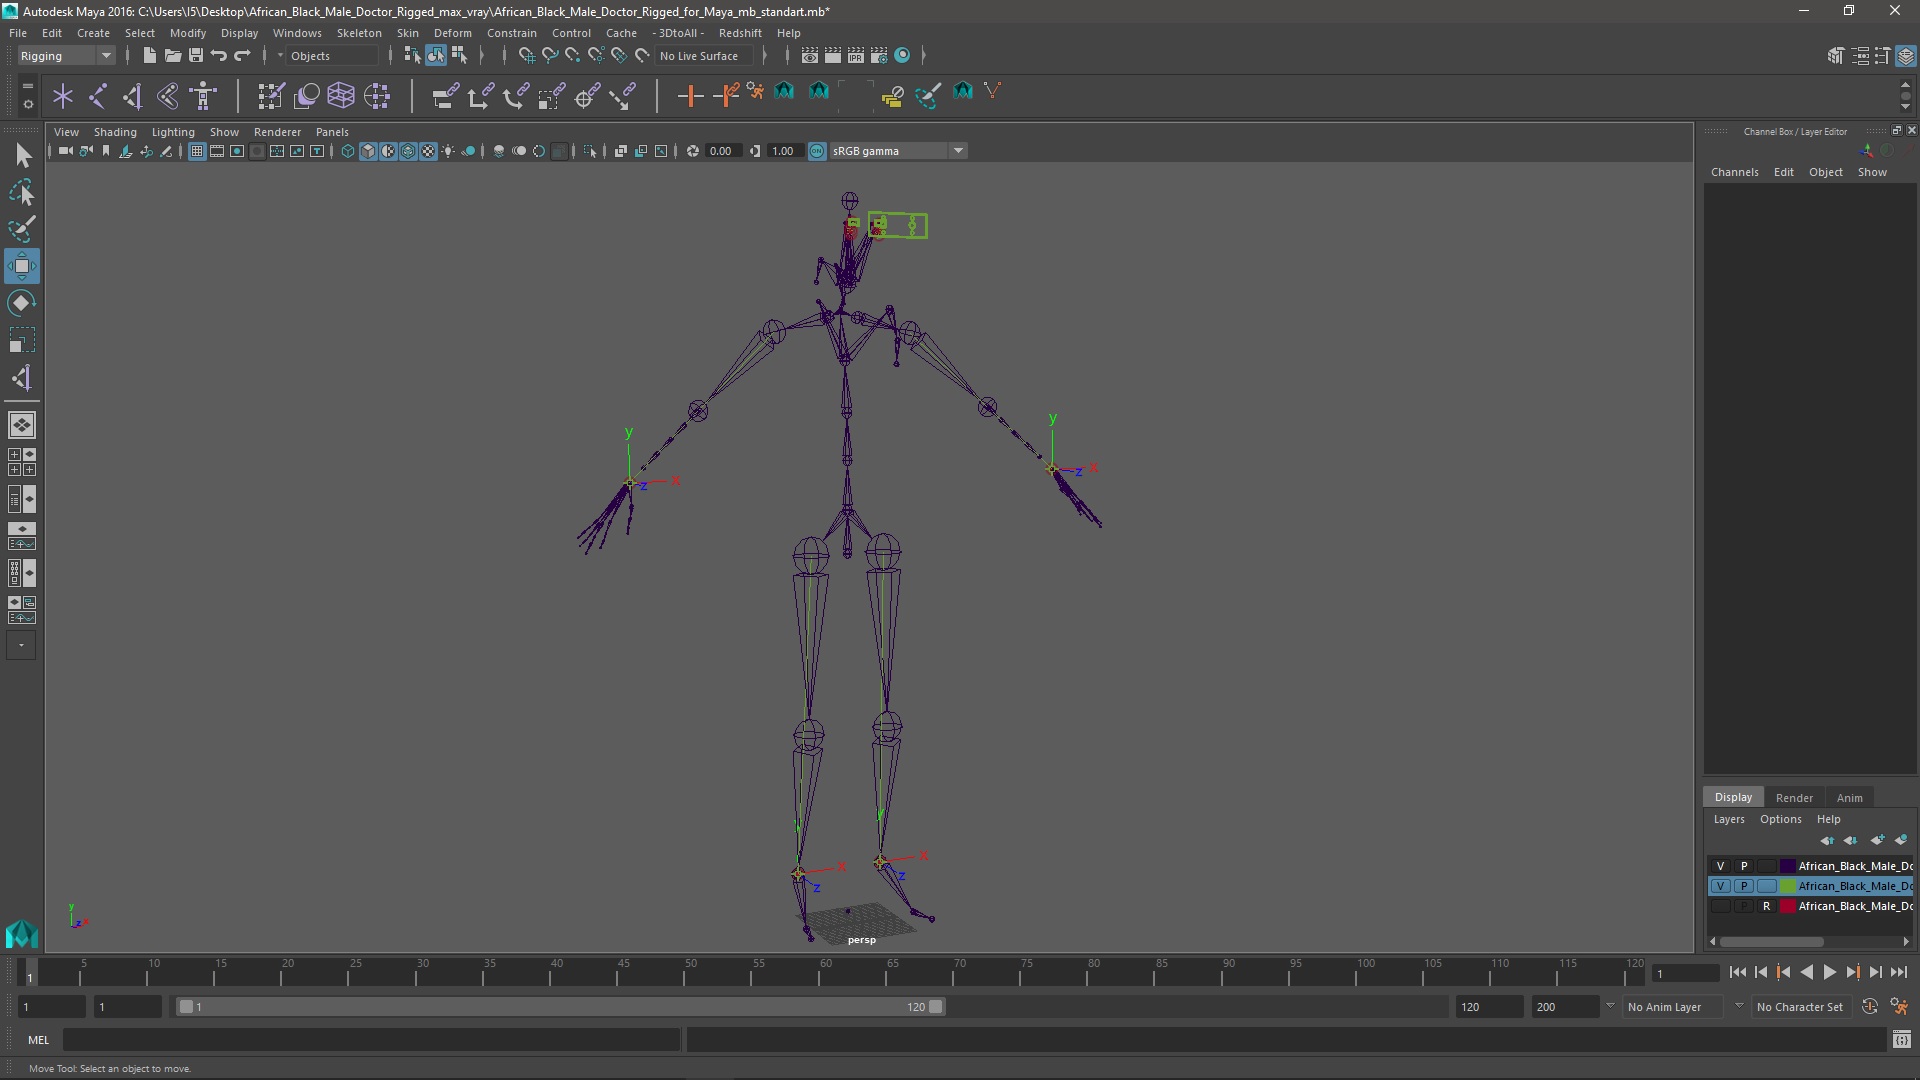Viewport: 1920px width, 1080px height.
Task: Toggle visibility of first African_Black_Male layer
Action: pyautogui.click(x=1720, y=866)
